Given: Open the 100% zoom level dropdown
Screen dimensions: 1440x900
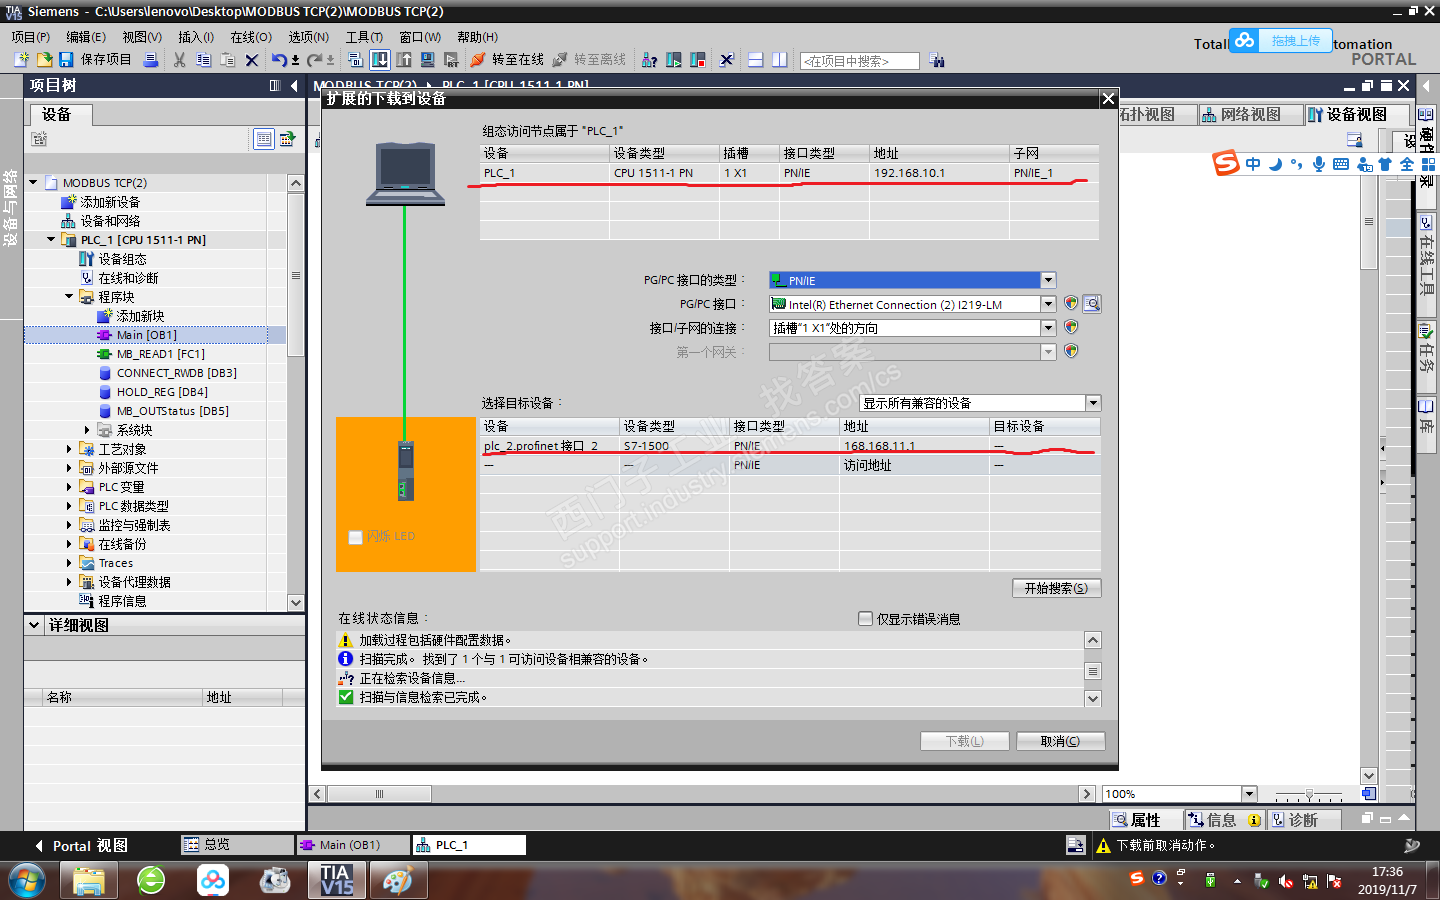Looking at the screenshot, I should click(x=1248, y=794).
